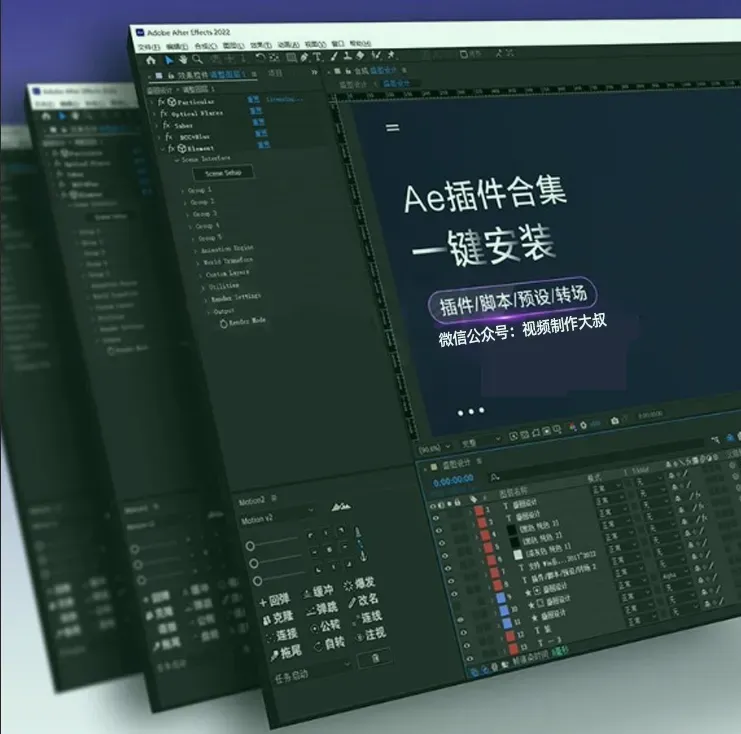The width and height of the screenshot is (741, 734).
Task: Click the 改名 rename tool in Motion2
Action: point(363,601)
